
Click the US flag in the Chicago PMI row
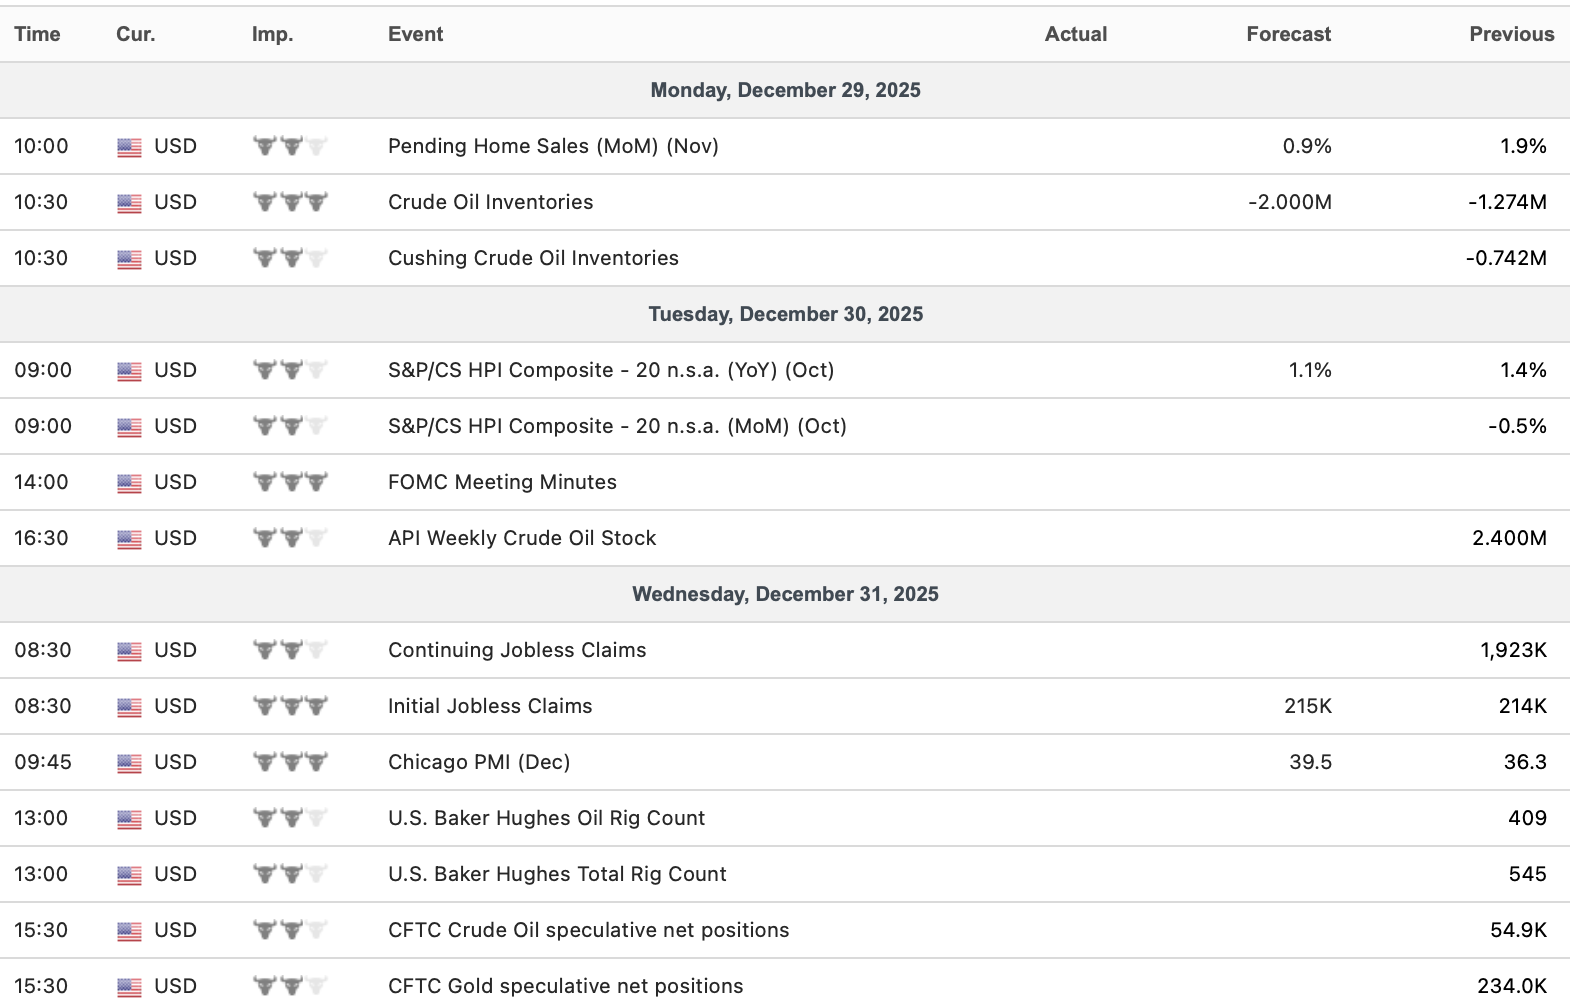click(129, 763)
